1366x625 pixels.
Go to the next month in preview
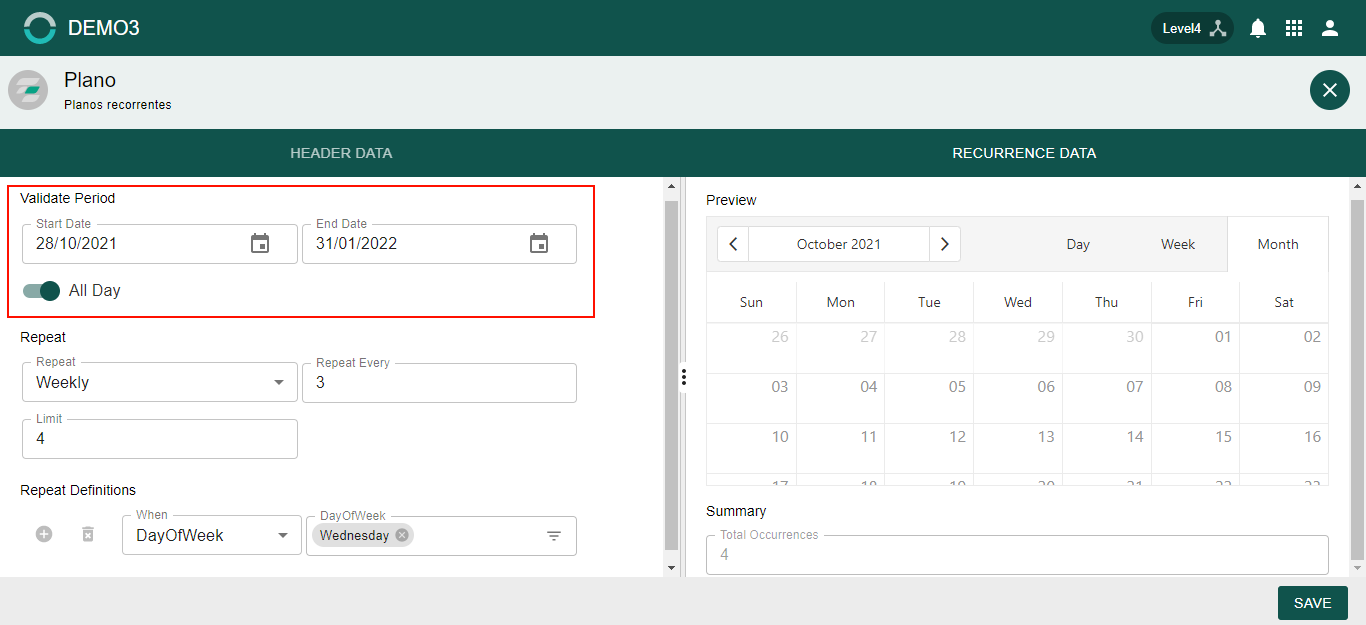(x=945, y=244)
